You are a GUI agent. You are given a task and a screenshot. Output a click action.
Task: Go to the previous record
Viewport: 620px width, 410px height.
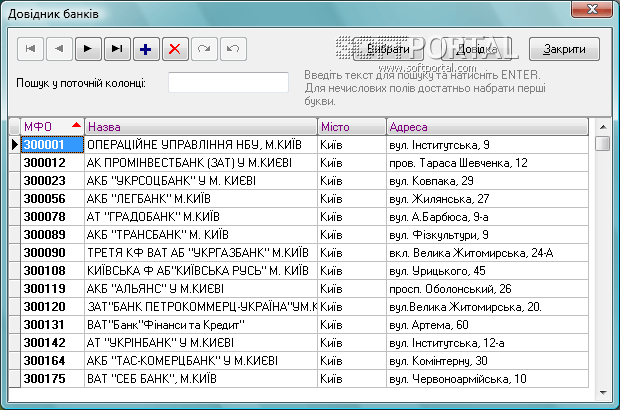[x=59, y=49]
